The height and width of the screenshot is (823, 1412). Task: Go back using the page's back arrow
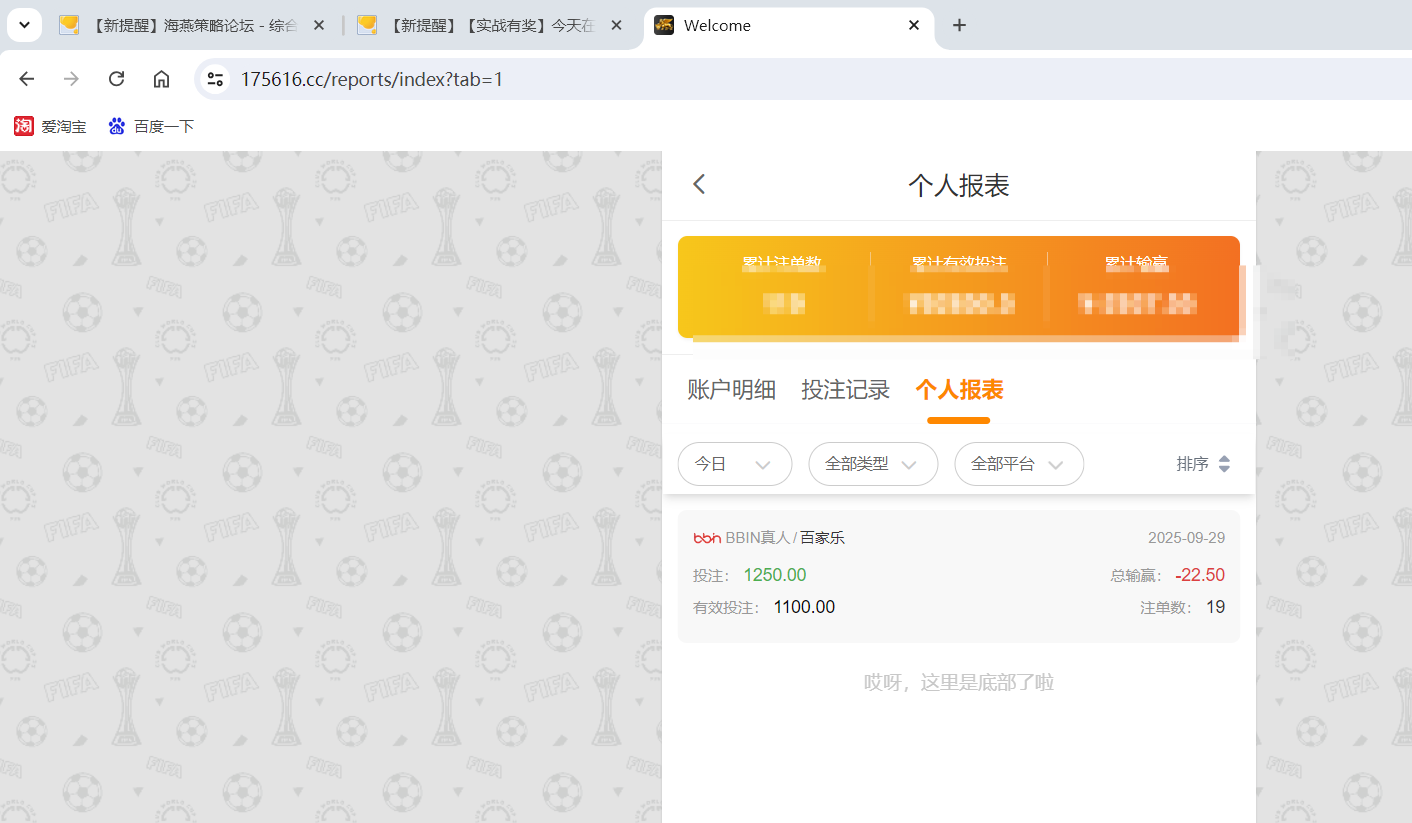[699, 184]
